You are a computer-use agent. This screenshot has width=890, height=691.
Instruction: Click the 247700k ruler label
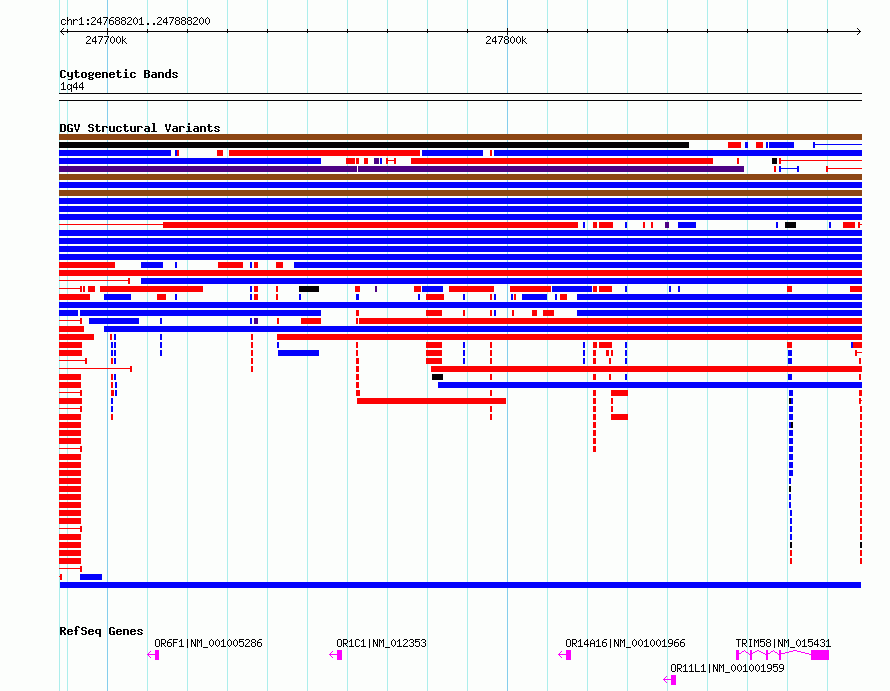pos(106,40)
